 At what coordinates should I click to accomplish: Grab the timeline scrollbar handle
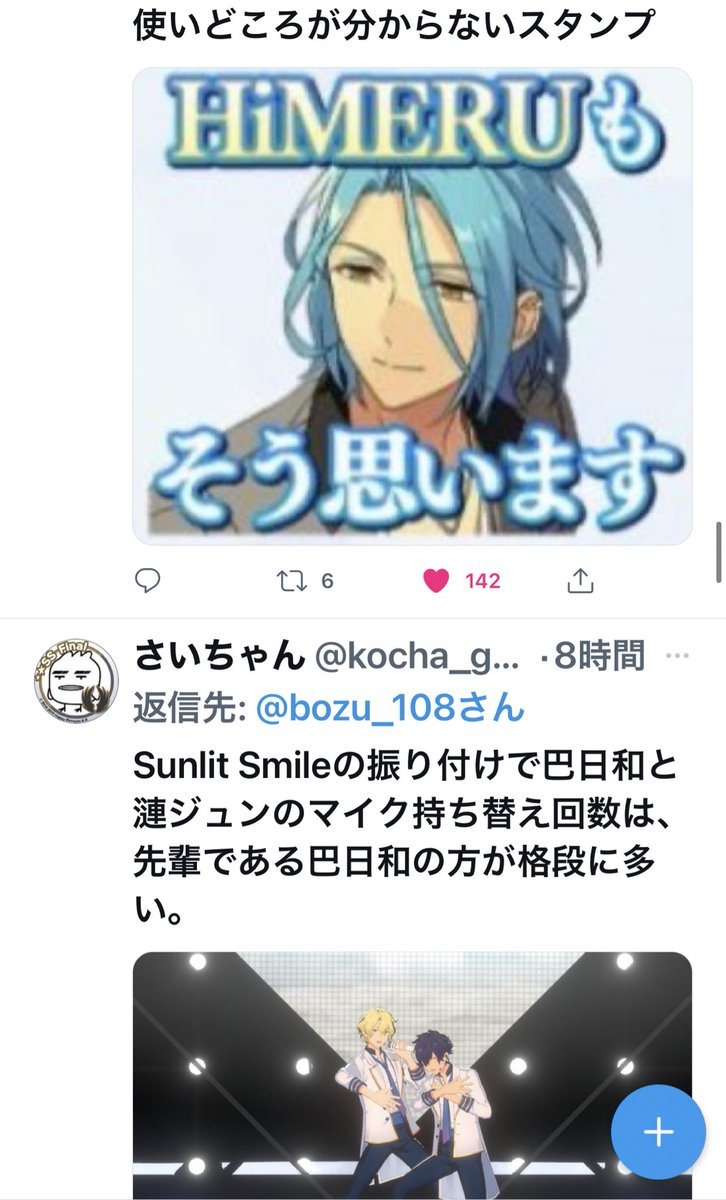719,551
